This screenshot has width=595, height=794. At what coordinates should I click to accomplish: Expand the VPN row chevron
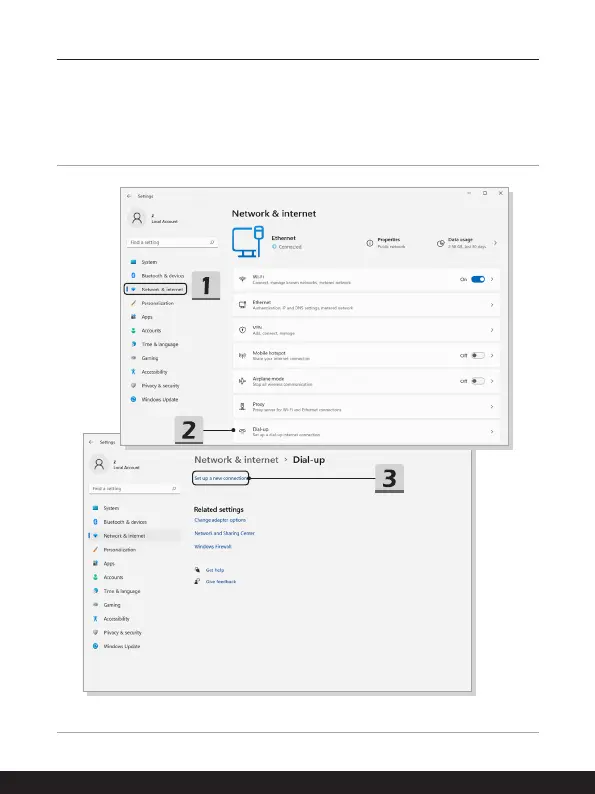(x=492, y=330)
